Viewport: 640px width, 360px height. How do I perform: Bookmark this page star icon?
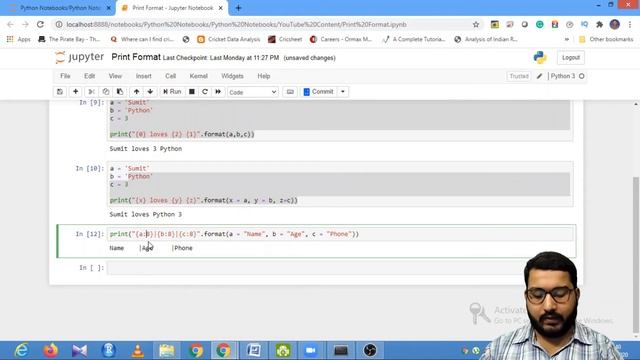(x=476, y=24)
